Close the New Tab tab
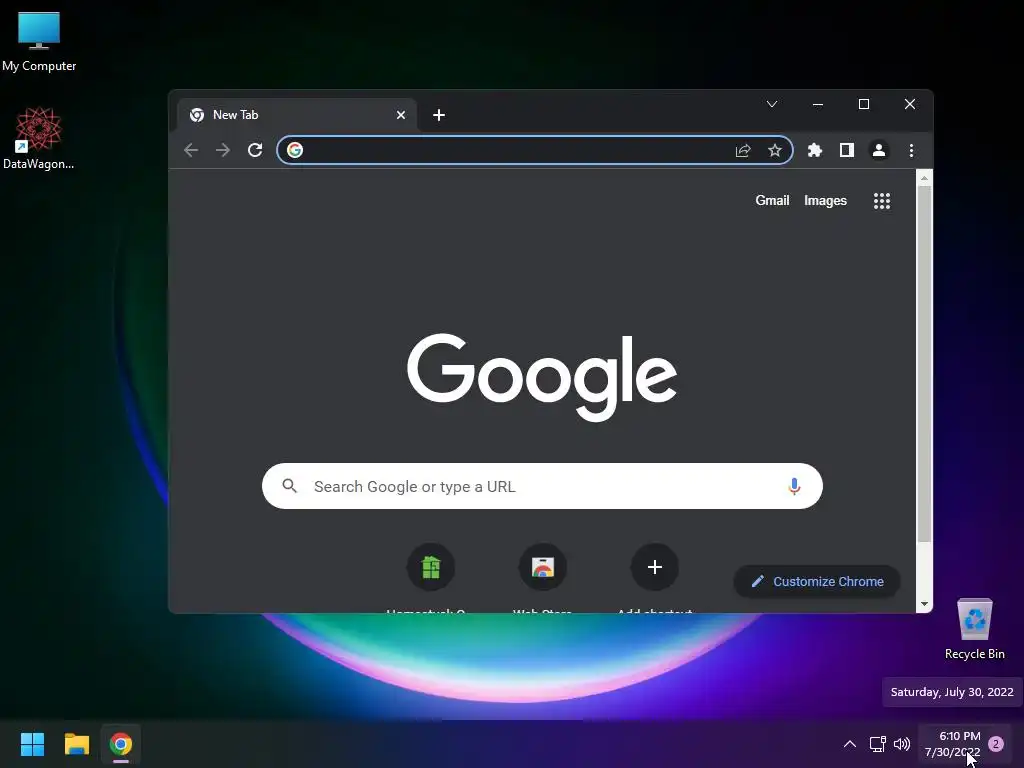The height and width of the screenshot is (768, 1024). pos(400,115)
